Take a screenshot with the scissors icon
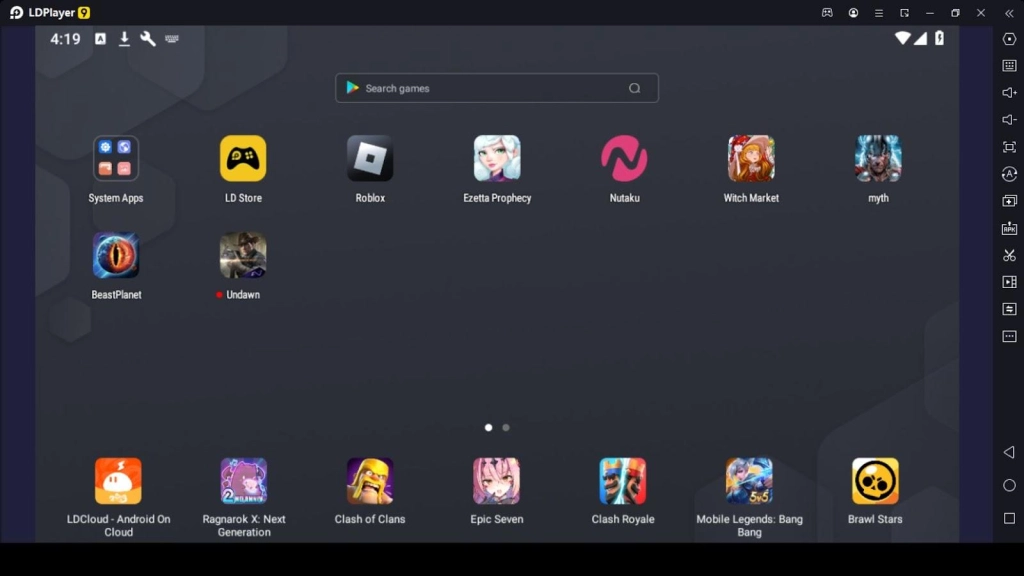1024x576 pixels. (1009, 255)
